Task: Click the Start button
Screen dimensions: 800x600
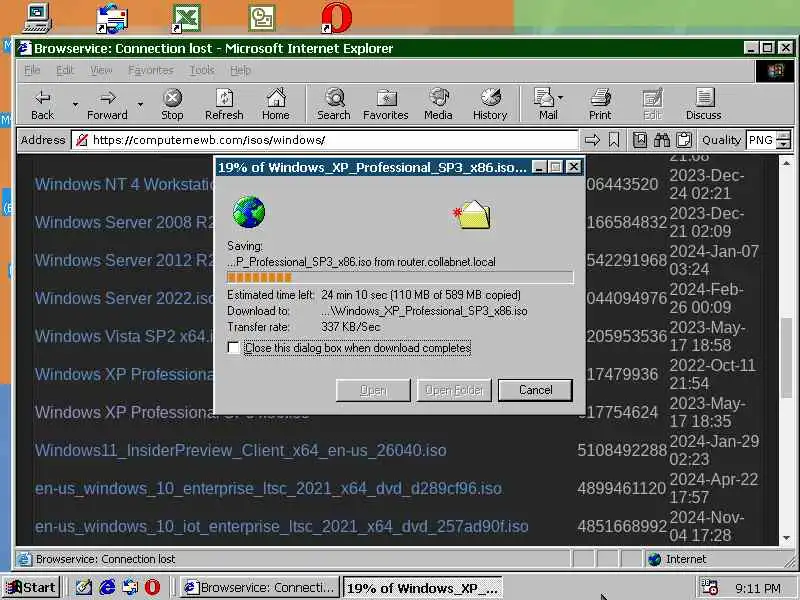Action: (32, 587)
